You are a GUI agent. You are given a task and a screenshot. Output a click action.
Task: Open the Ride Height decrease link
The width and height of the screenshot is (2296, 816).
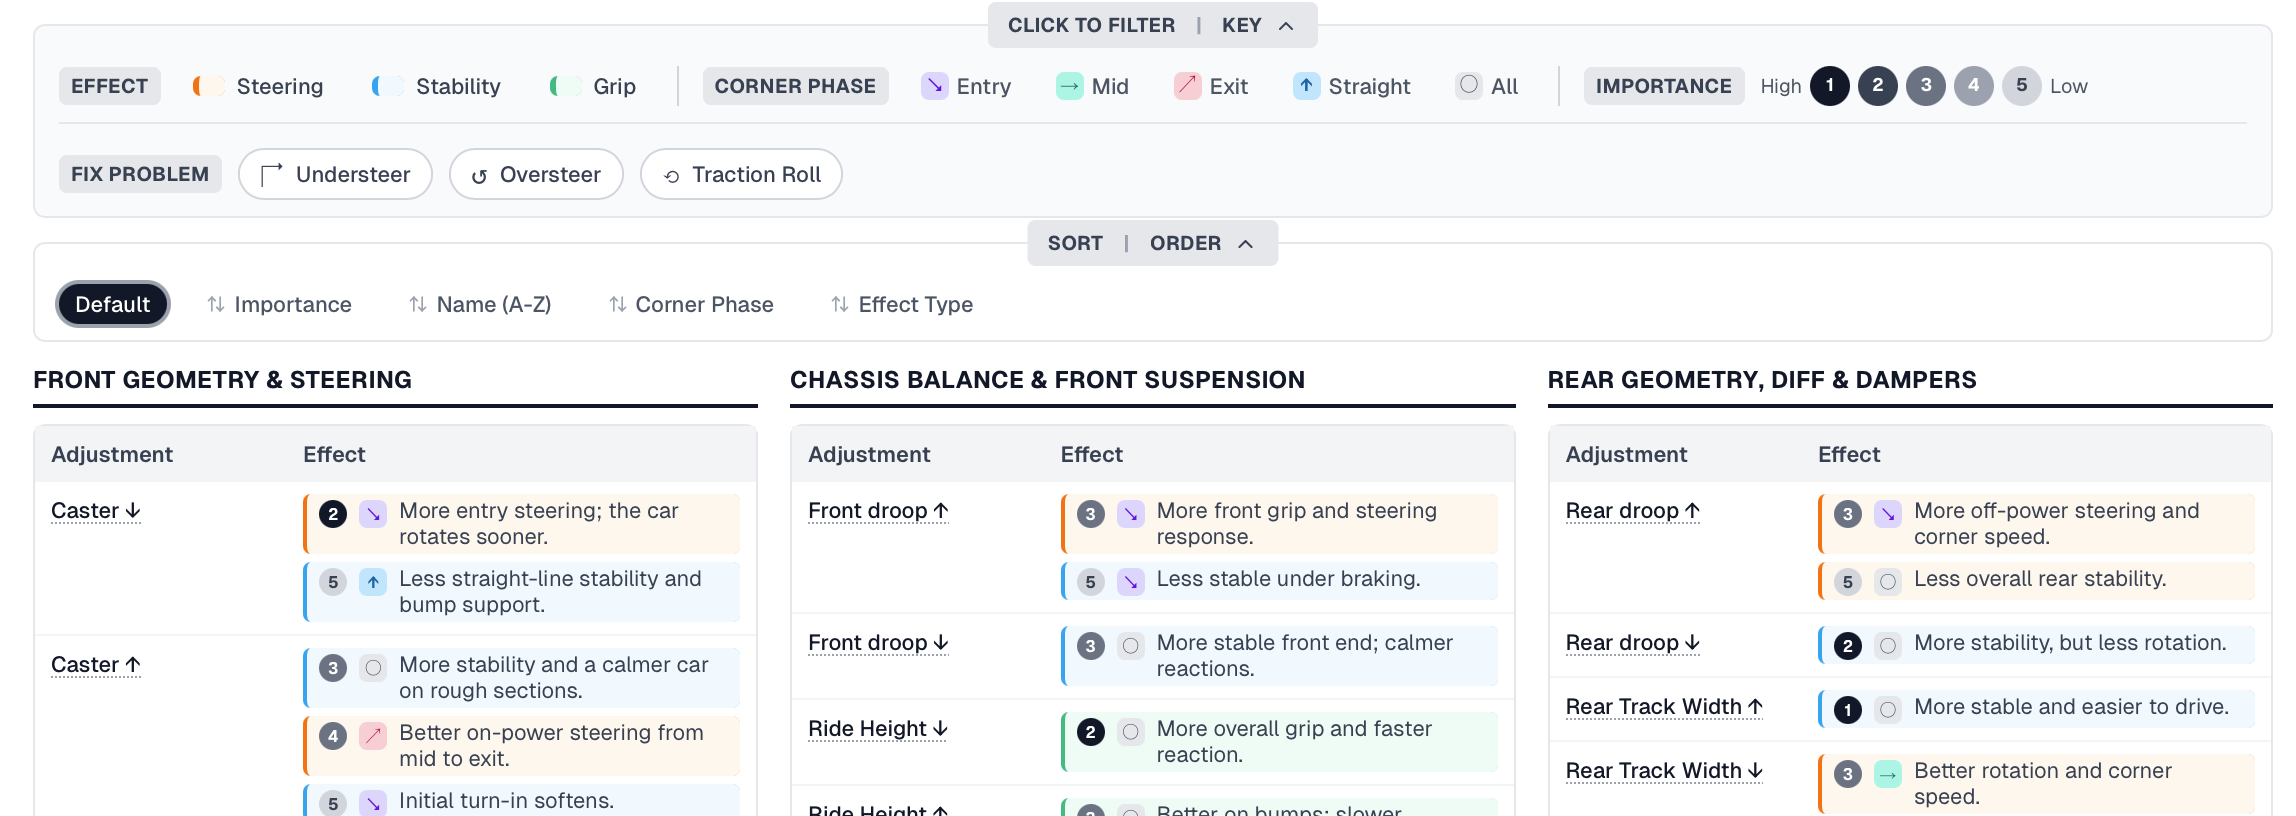(x=878, y=729)
